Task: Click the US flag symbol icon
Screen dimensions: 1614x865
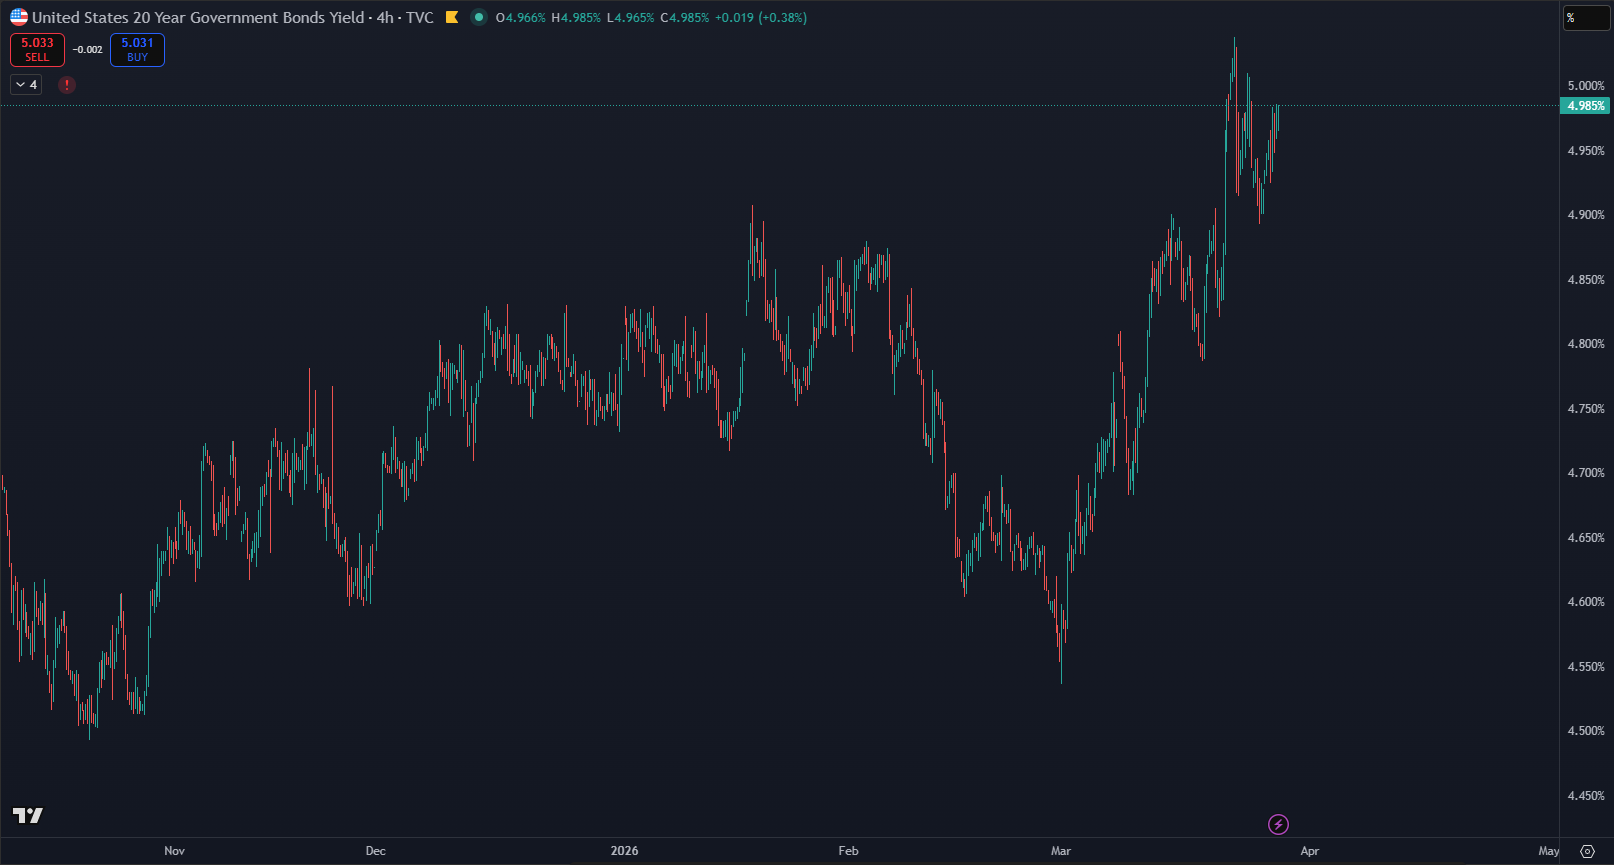Action: tap(19, 17)
